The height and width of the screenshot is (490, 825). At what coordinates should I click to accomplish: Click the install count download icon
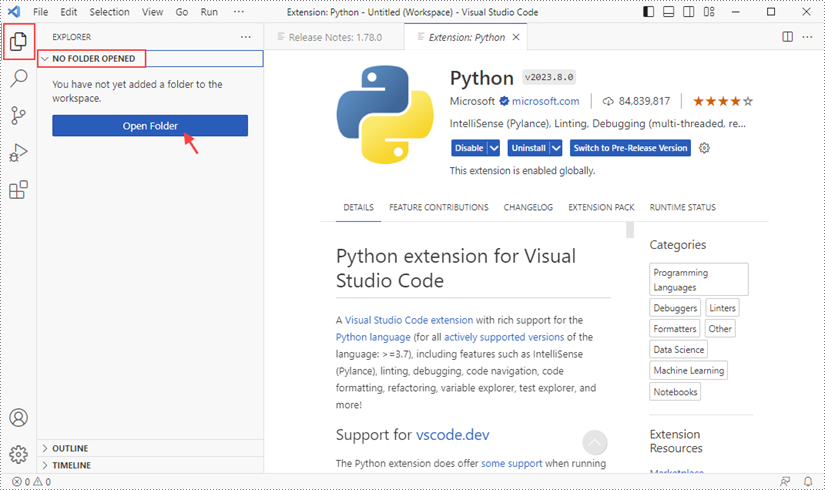pos(608,101)
